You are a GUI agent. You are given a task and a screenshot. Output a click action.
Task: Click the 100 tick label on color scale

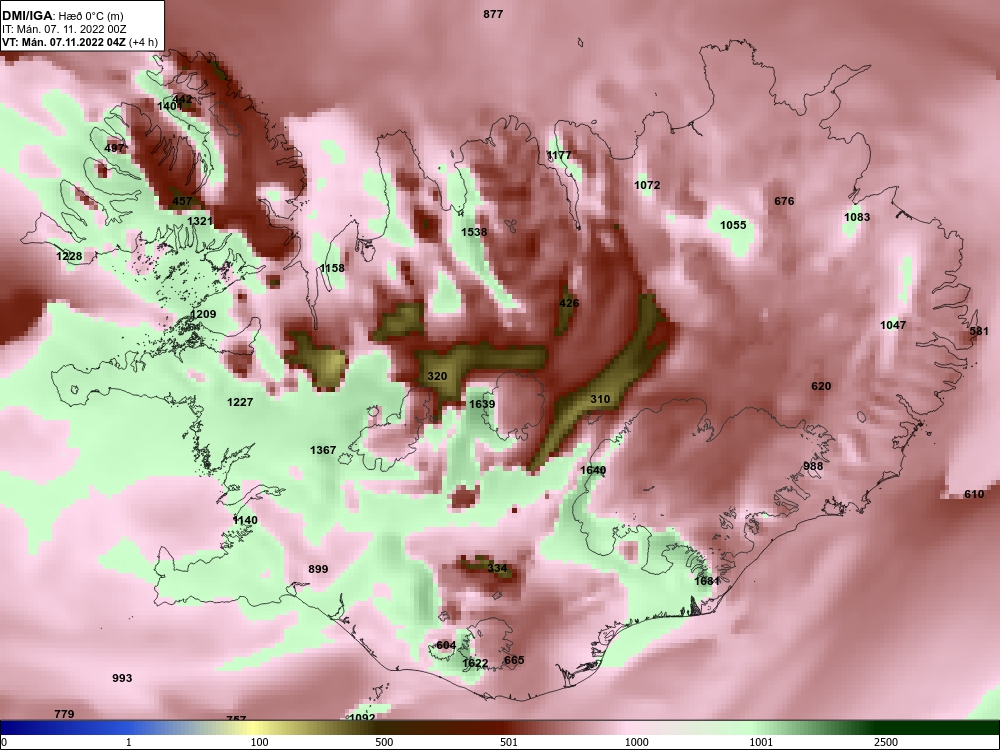click(259, 742)
